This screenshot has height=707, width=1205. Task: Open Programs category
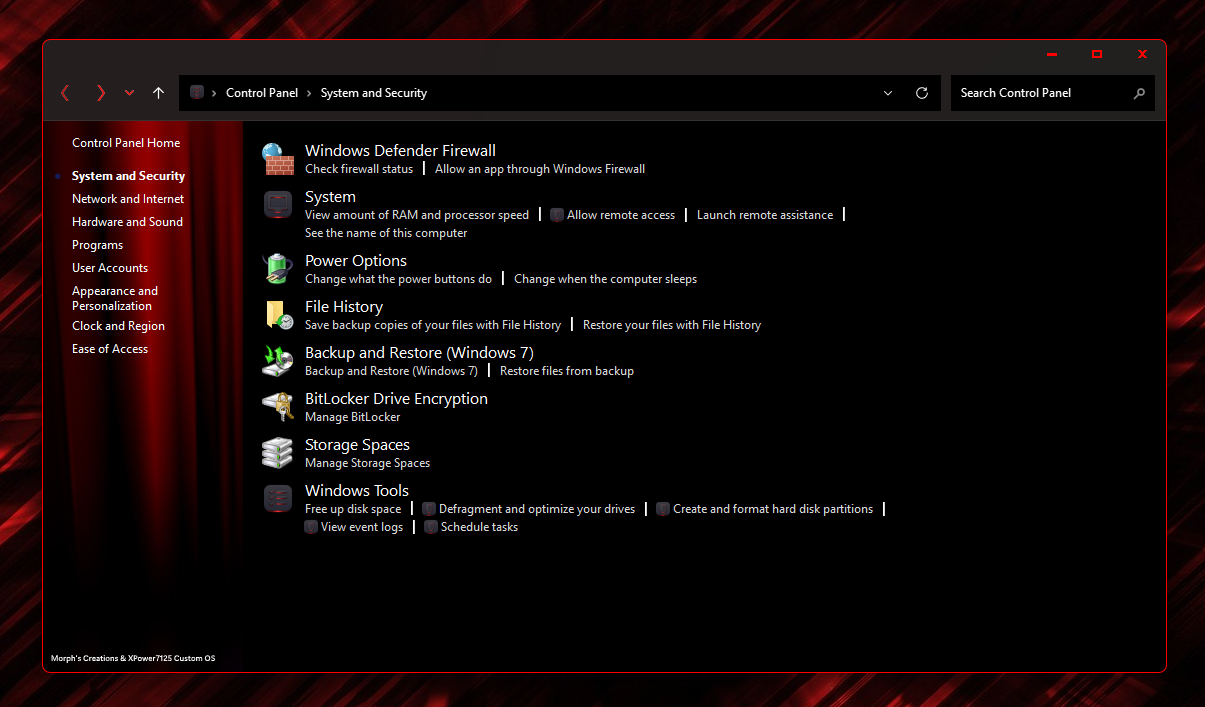click(x=97, y=245)
